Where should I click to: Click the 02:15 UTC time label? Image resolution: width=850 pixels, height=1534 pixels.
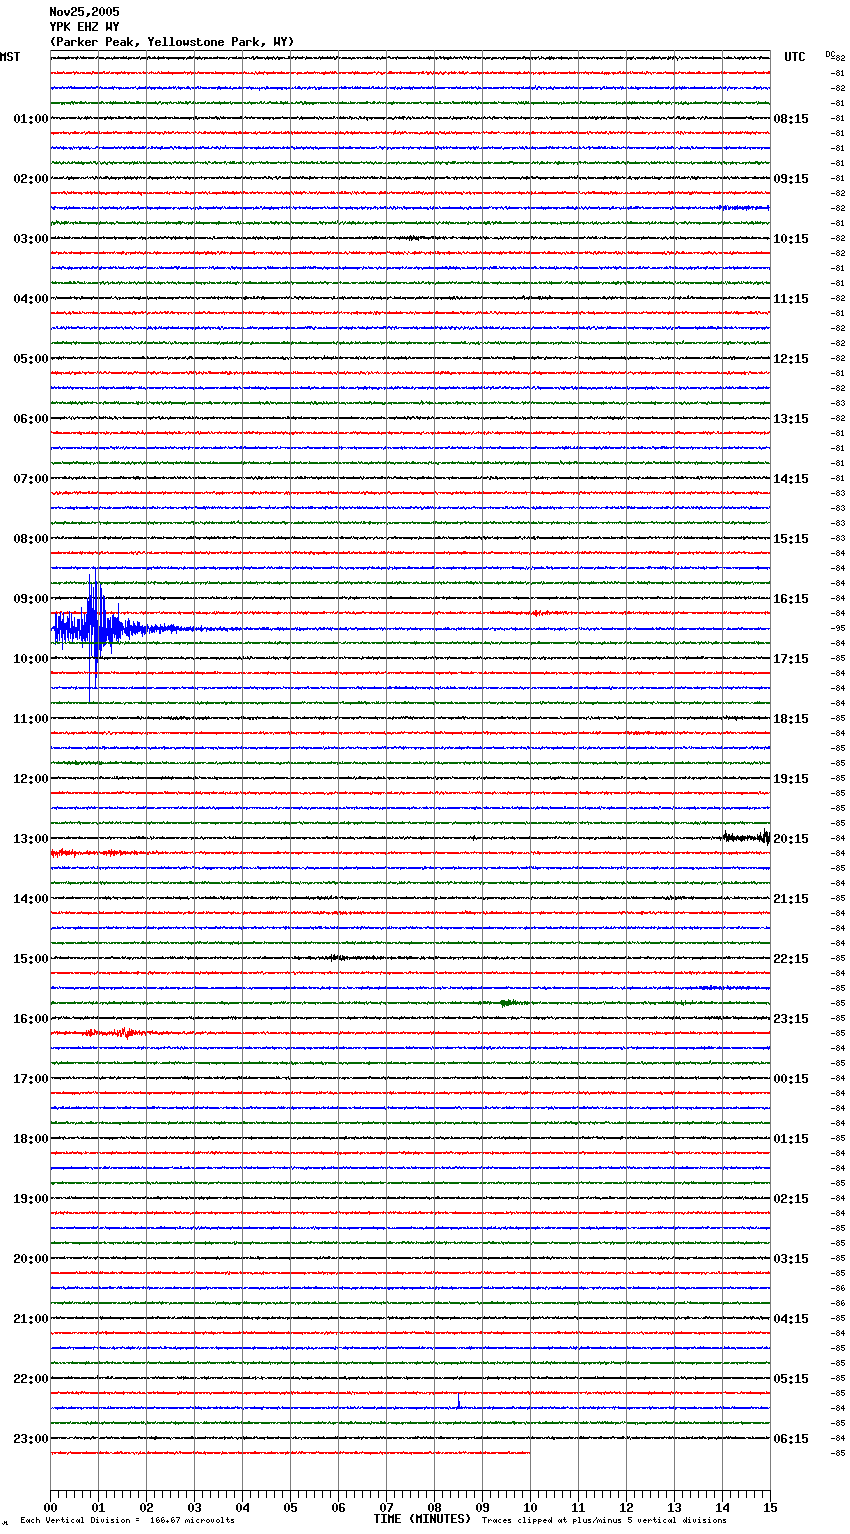(791, 1199)
